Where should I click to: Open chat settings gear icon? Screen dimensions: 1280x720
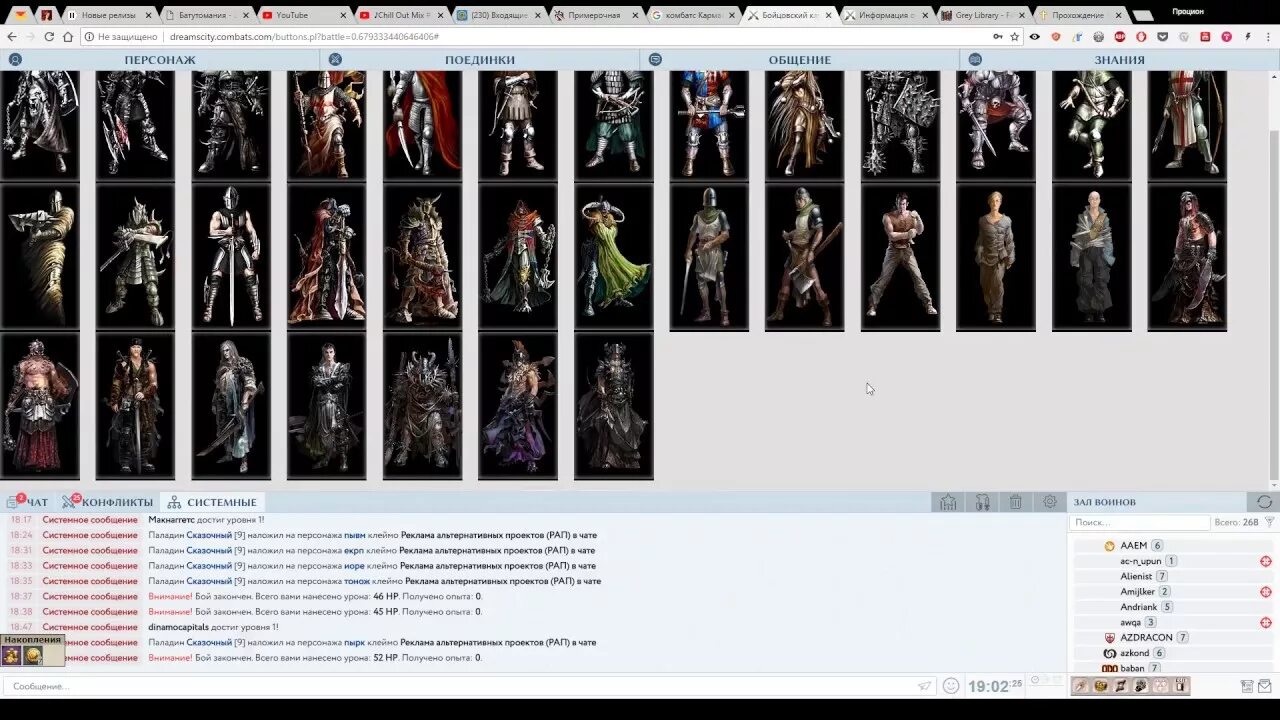click(x=1050, y=502)
